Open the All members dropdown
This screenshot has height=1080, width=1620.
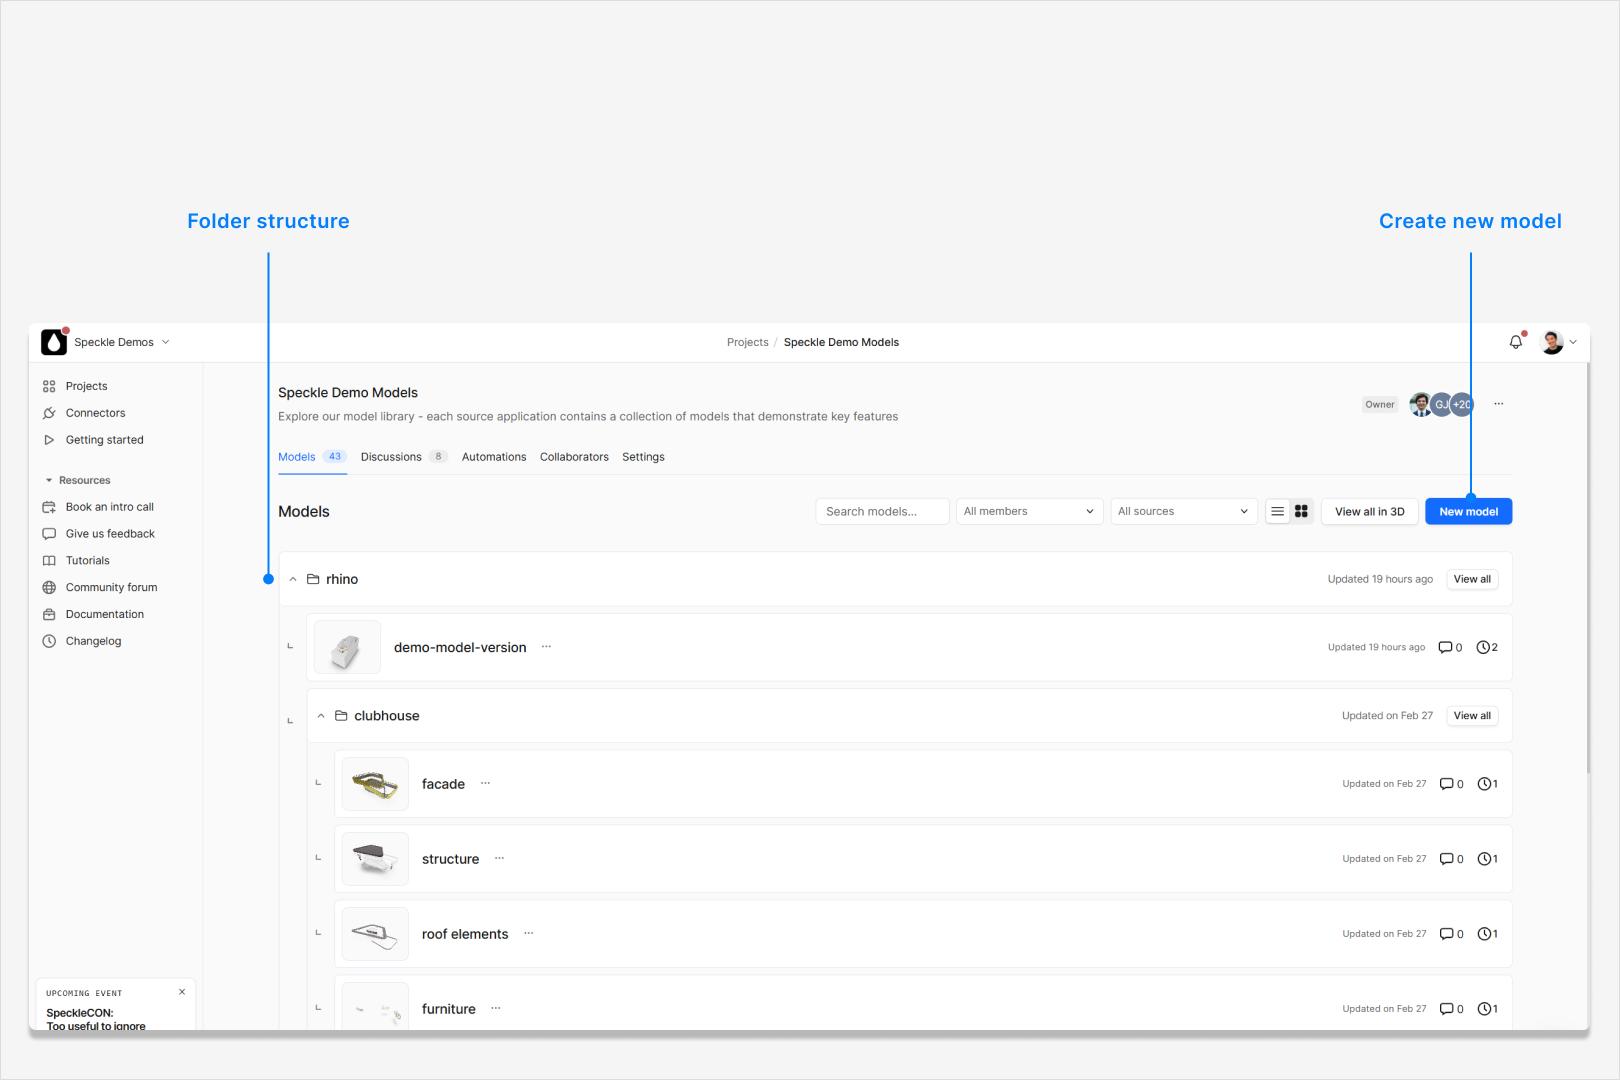pyautogui.click(x=1029, y=511)
